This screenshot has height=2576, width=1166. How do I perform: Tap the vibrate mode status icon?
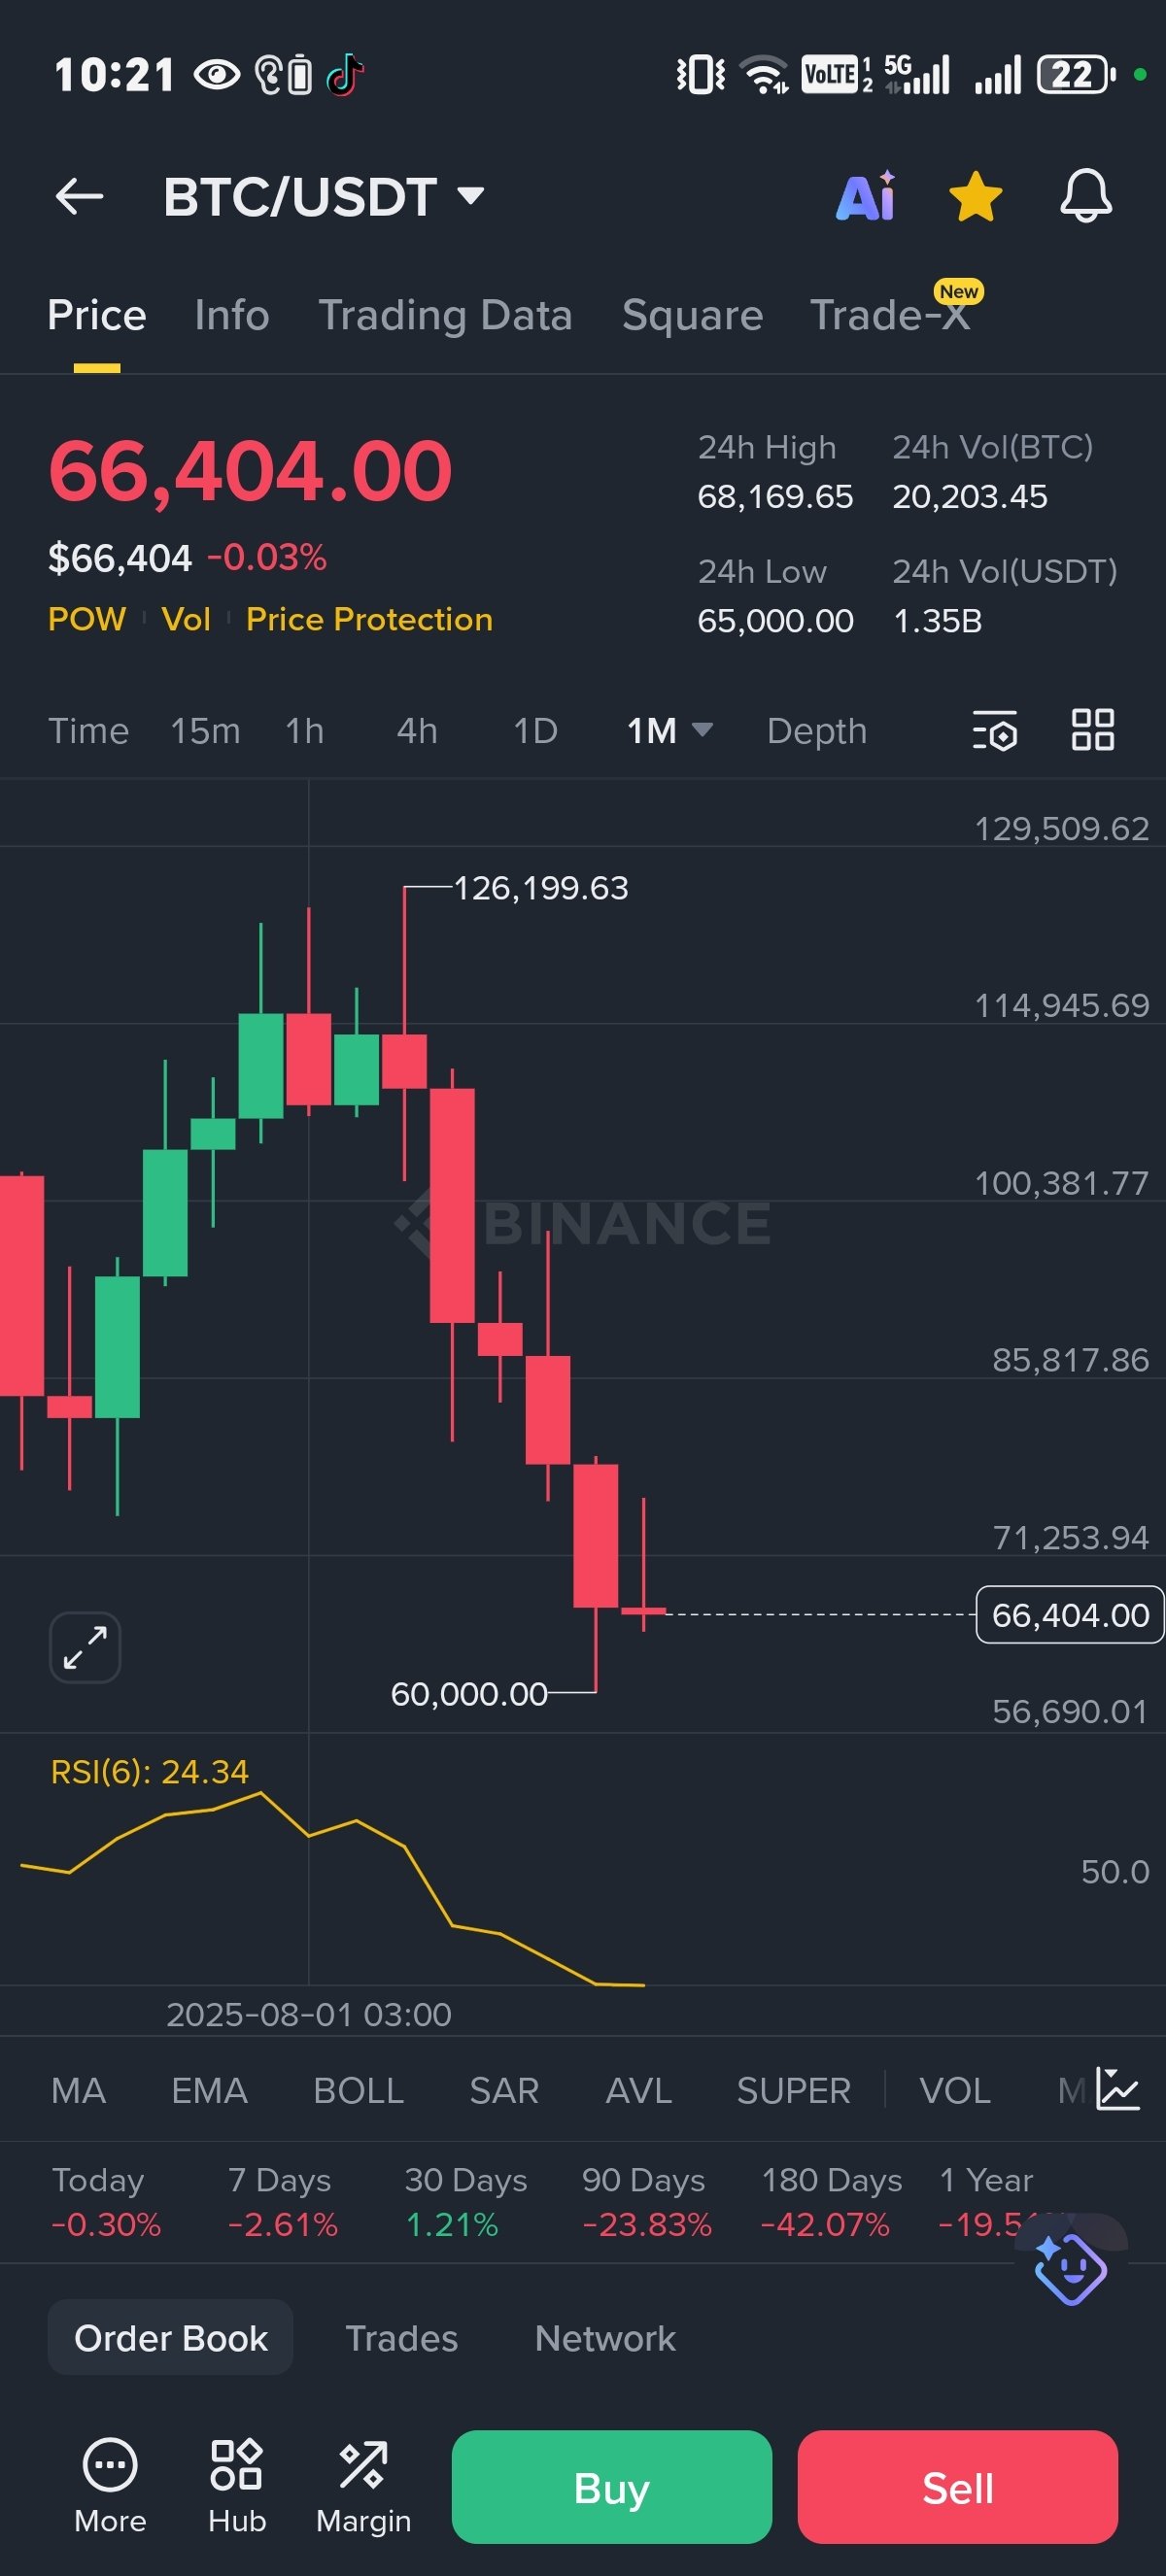[701, 75]
